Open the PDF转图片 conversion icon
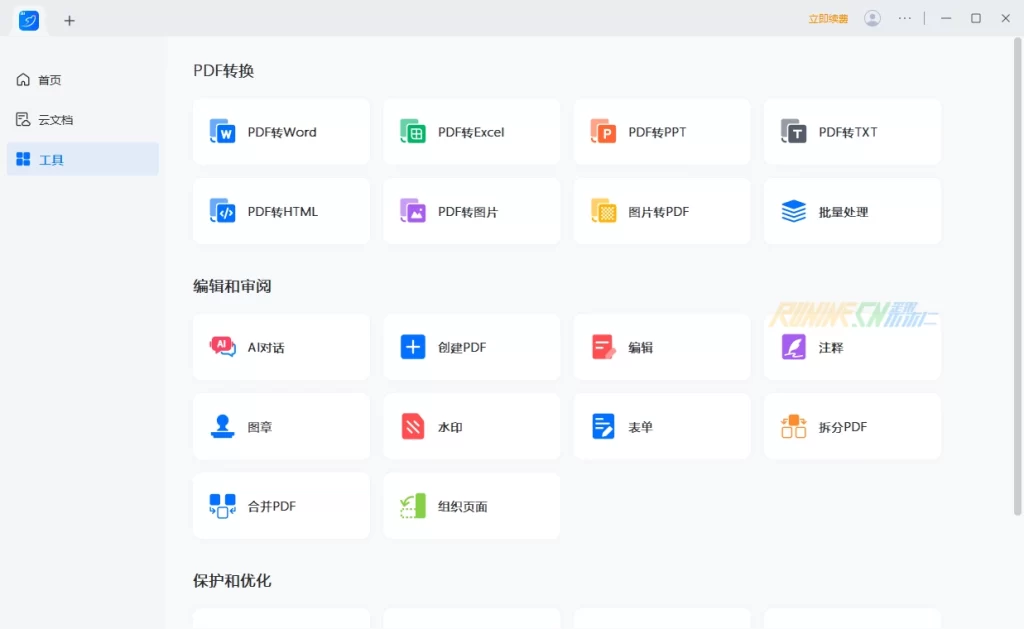Screen dimensions: 1024x629 tap(413, 211)
